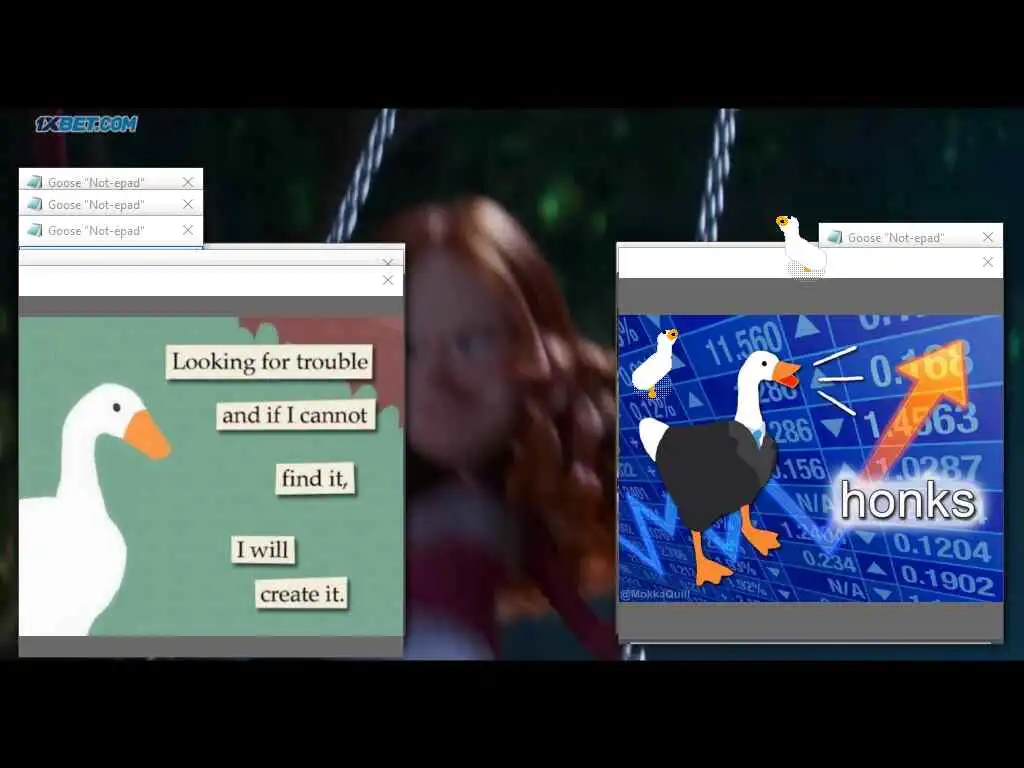Close the "honks" stonks meme window
The width and height of the screenshot is (1024, 768).
tap(988, 262)
